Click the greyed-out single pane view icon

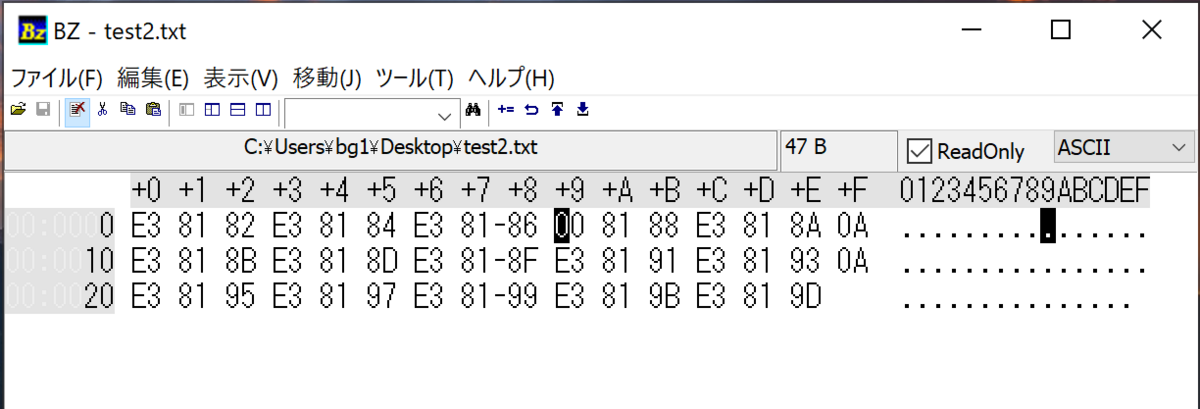pyautogui.click(x=186, y=110)
